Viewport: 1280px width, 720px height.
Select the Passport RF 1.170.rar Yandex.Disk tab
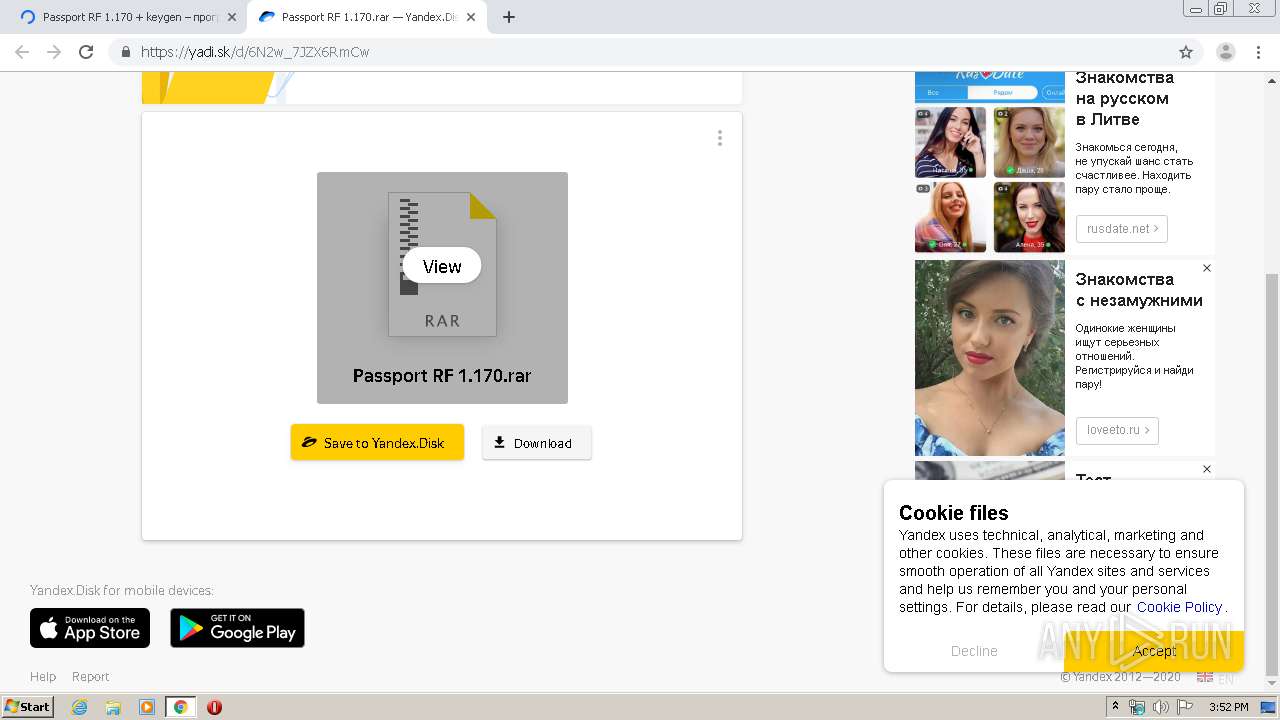366,17
